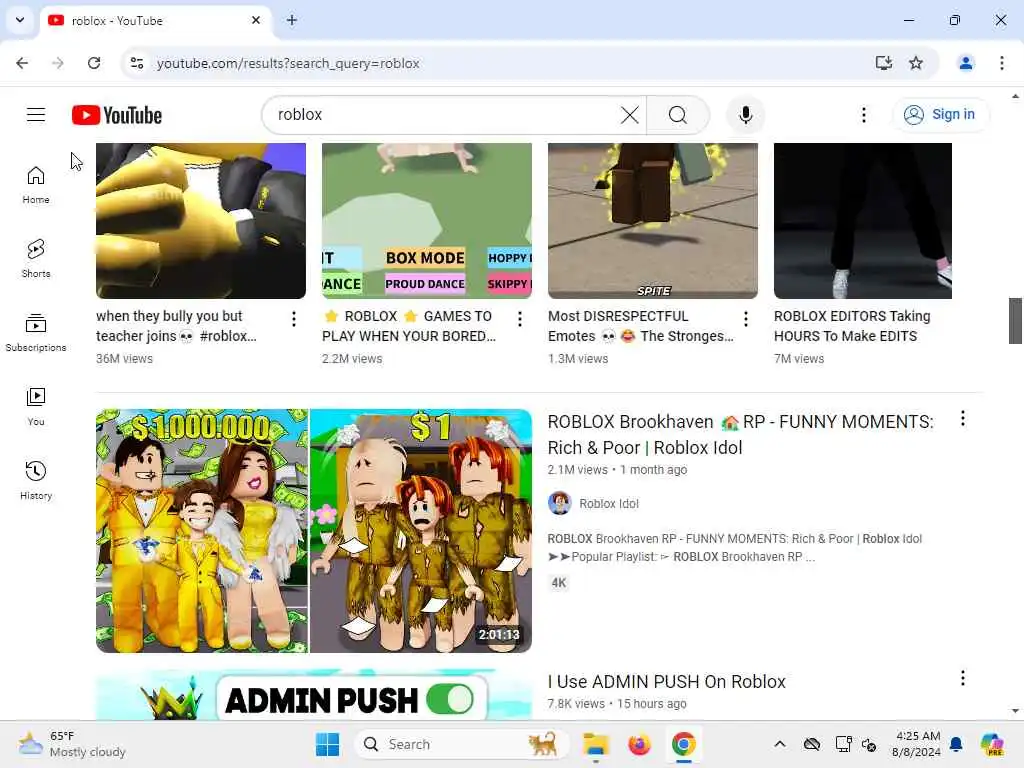This screenshot has width=1024, height=768.
Task: Open the You section in sidebar
Action: coord(36,407)
